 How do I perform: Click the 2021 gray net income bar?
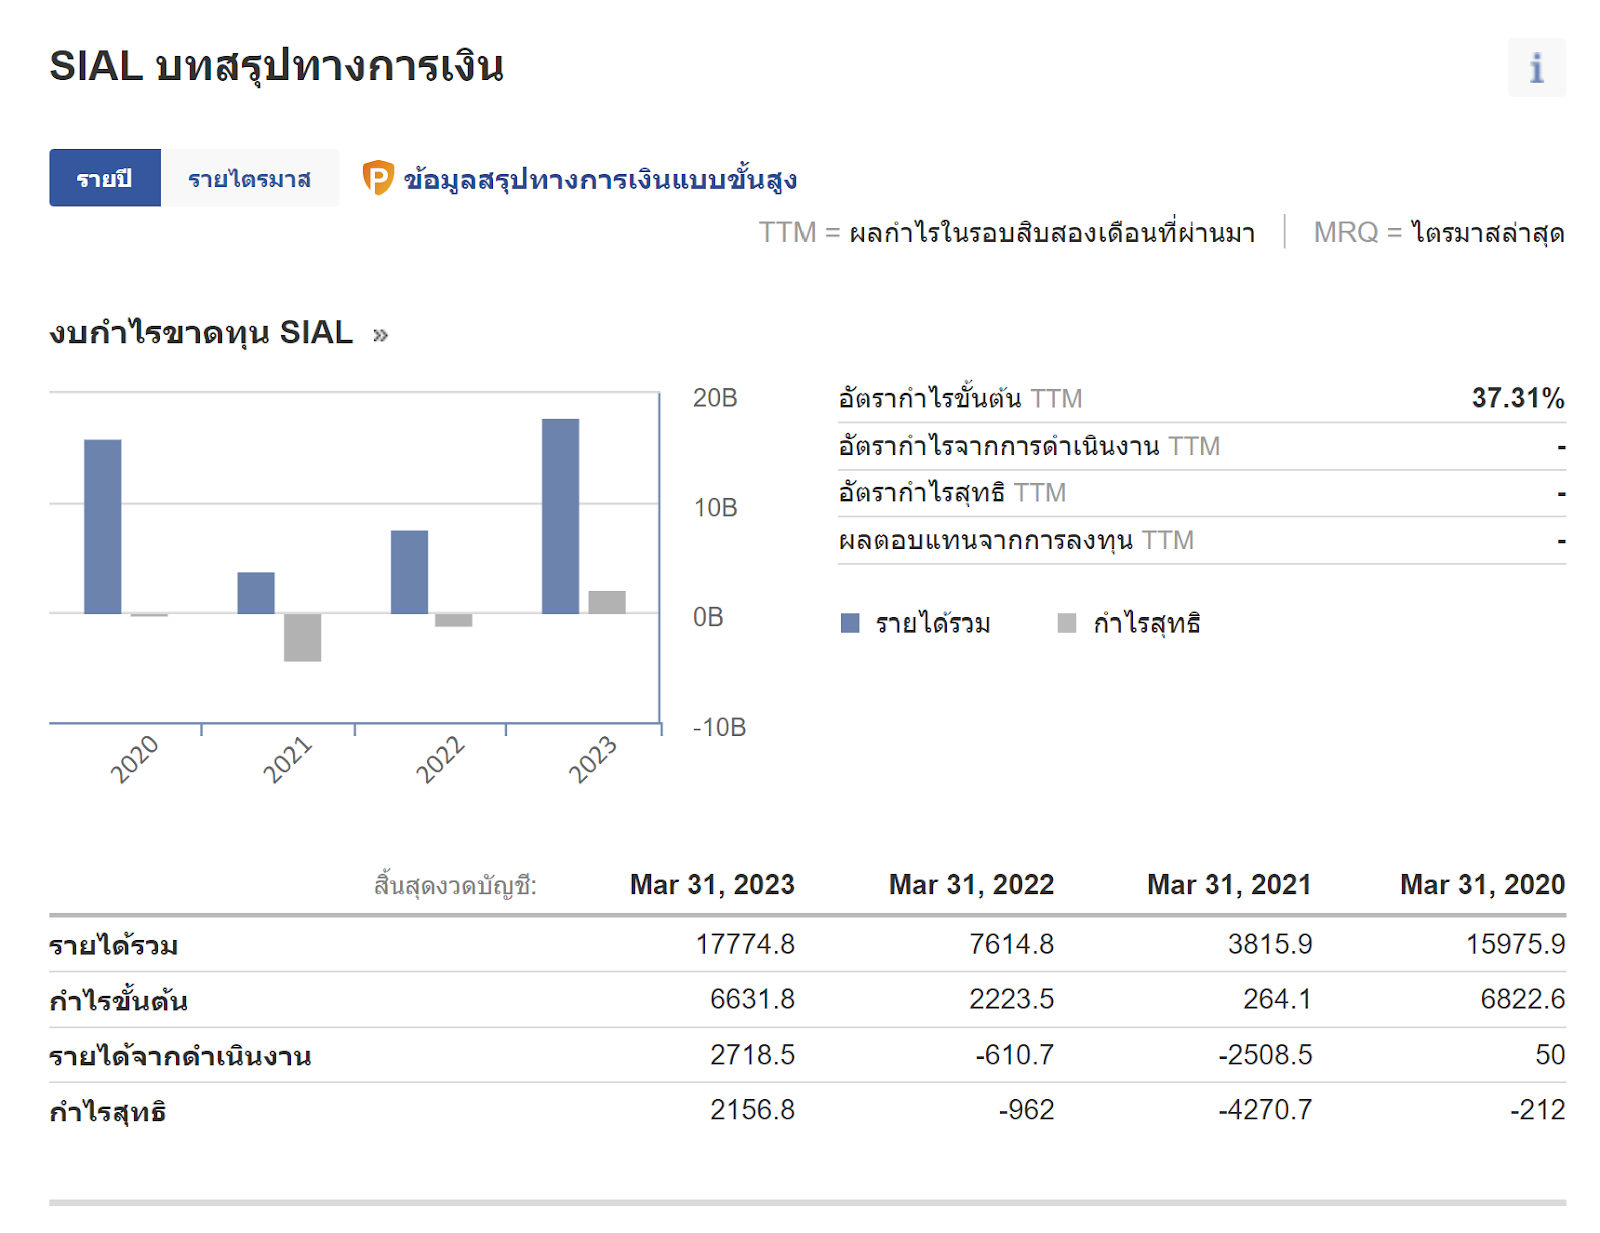[302, 637]
